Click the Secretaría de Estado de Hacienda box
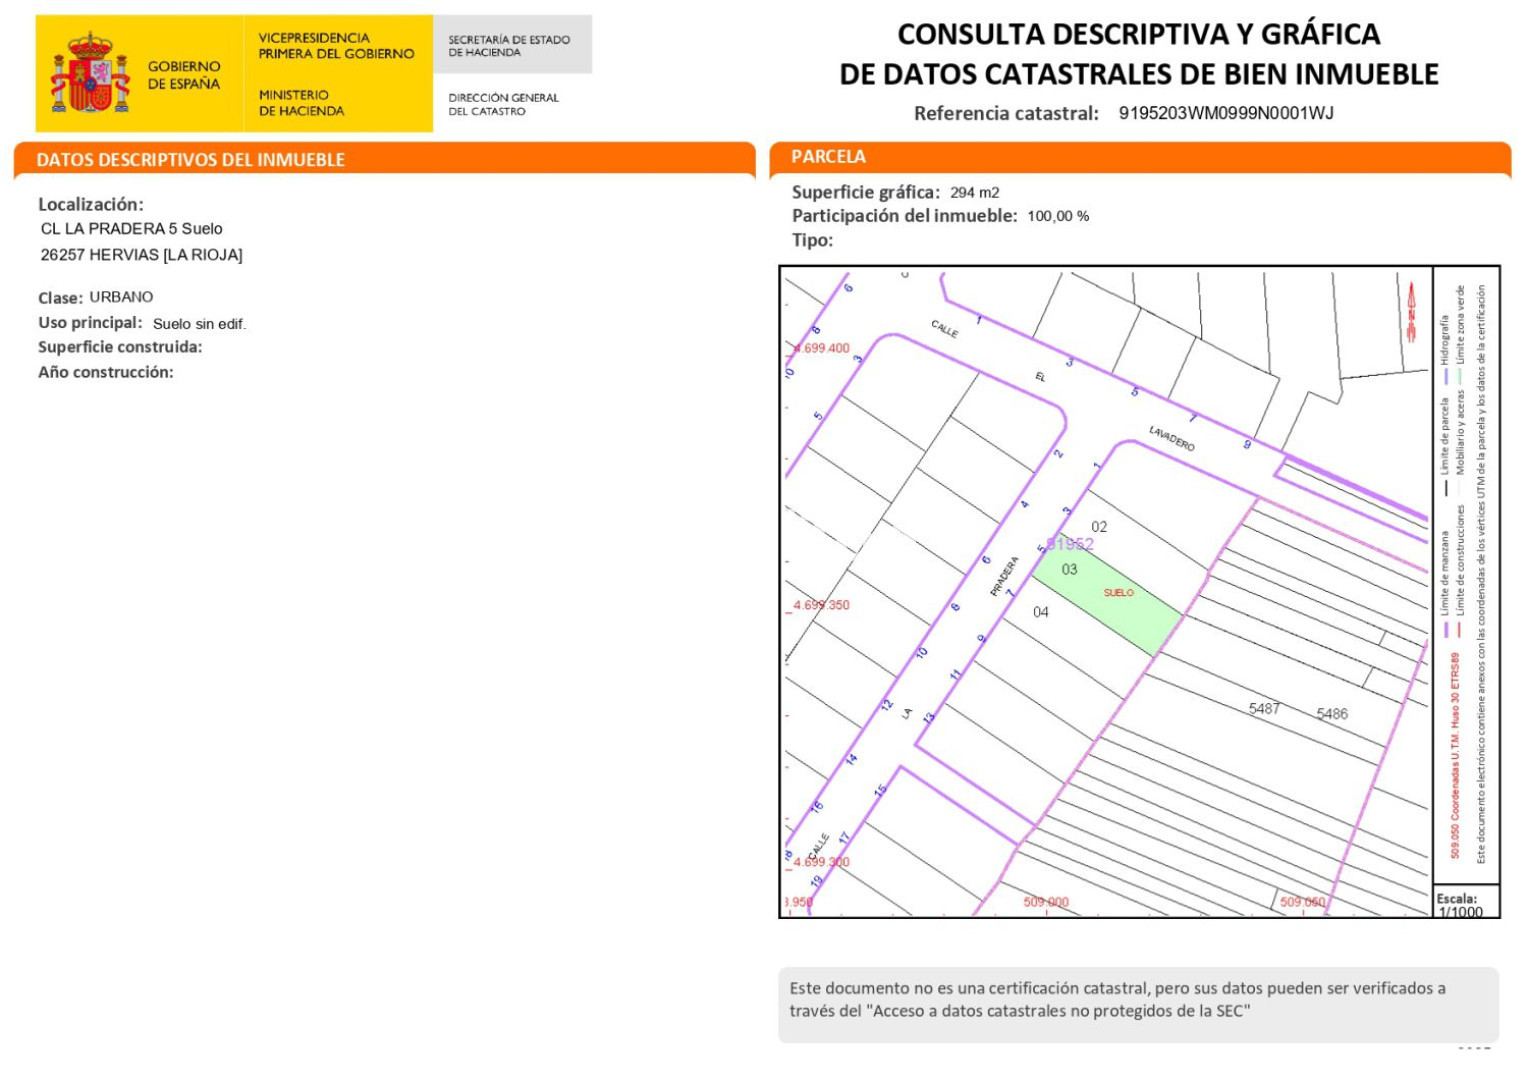 click(511, 45)
